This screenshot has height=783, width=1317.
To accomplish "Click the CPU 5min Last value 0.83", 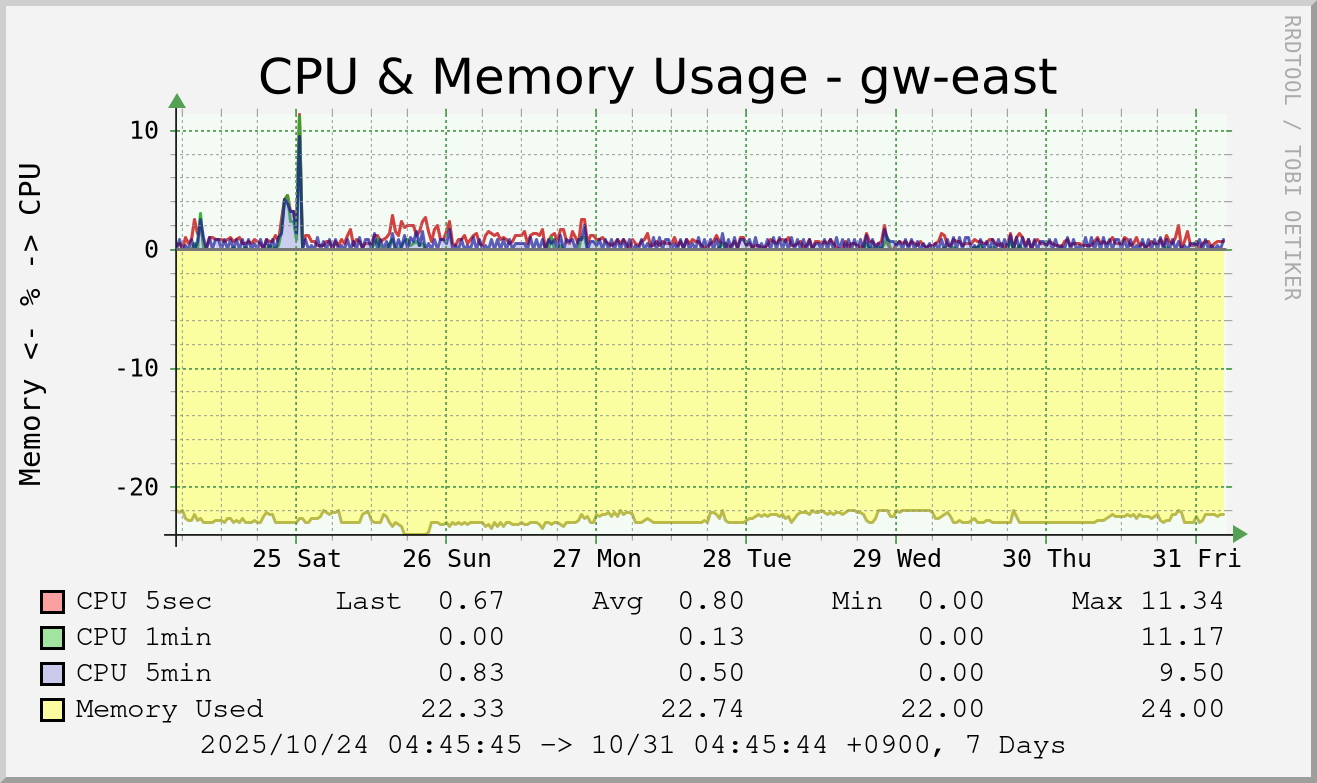I will 471,674.
